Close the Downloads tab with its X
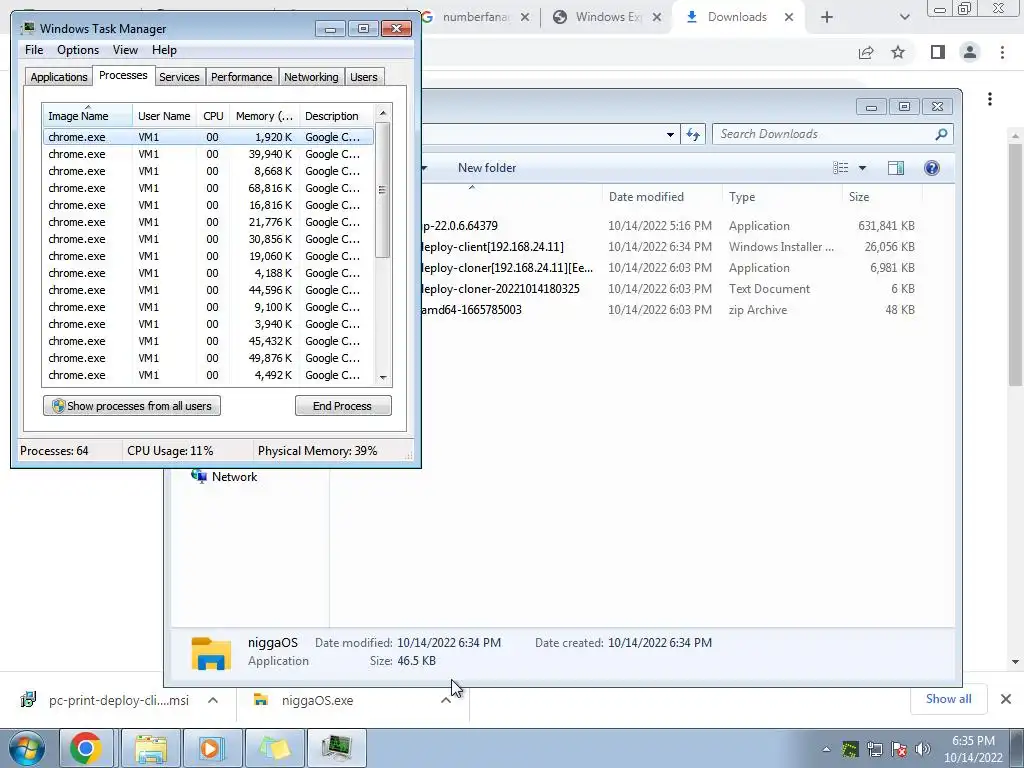This screenshot has height=768, width=1024. click(789, 17)
